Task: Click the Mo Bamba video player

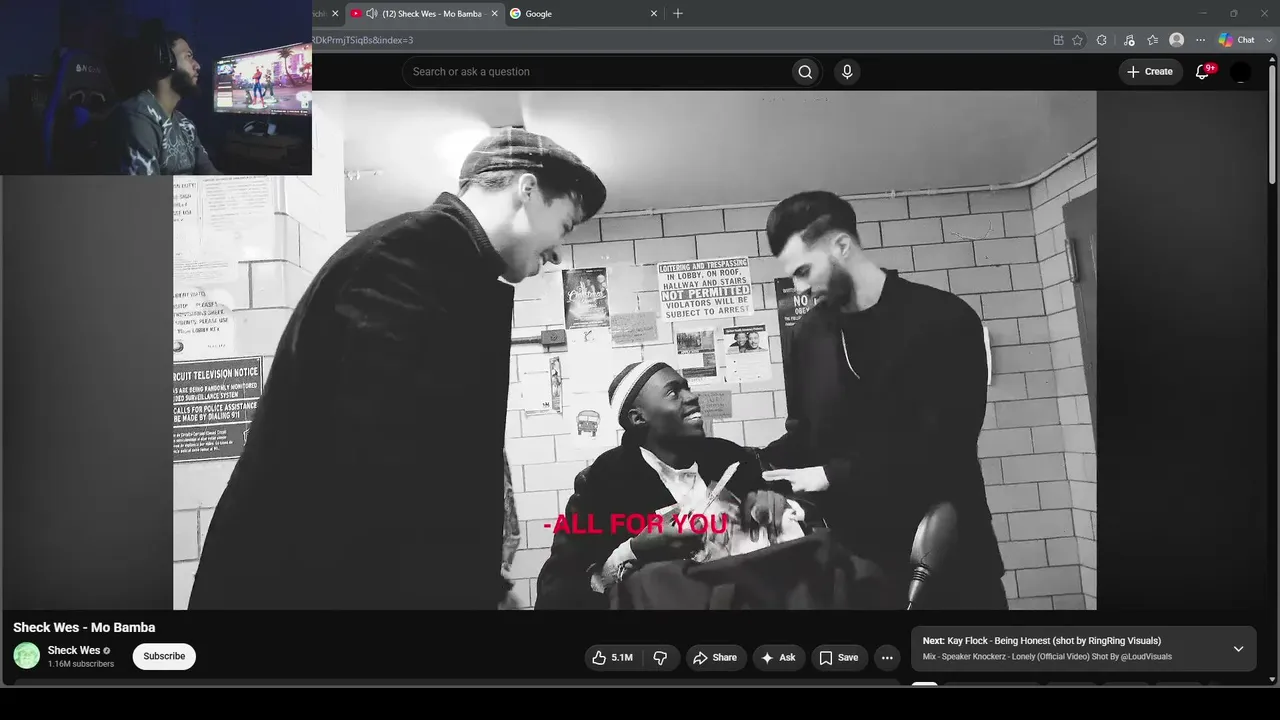Action: pyautogui.click(x=635, y=350)
